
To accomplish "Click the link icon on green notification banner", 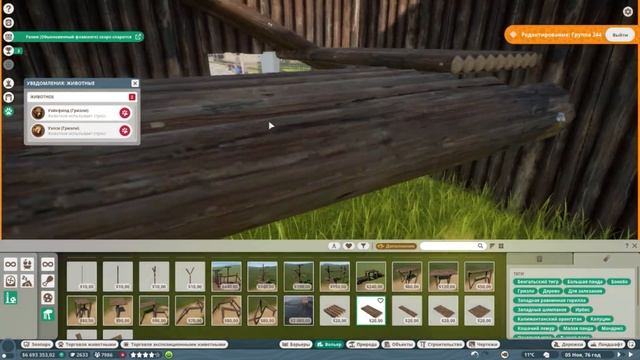I will click(138, 37).
